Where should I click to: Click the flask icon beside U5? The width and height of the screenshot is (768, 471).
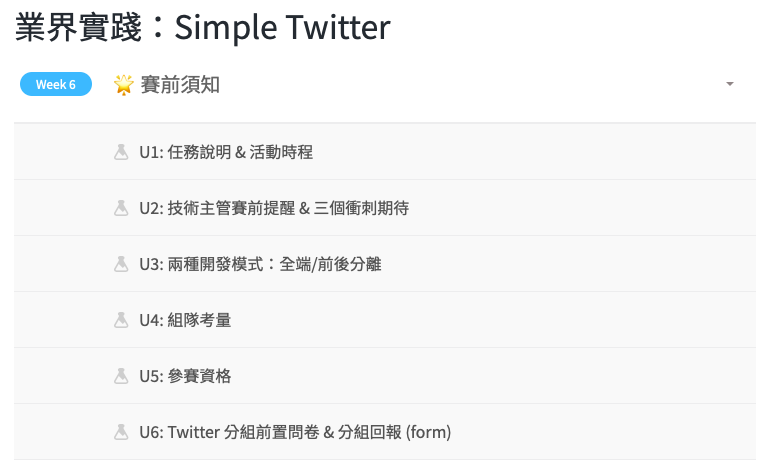click(x=121, y=376)
